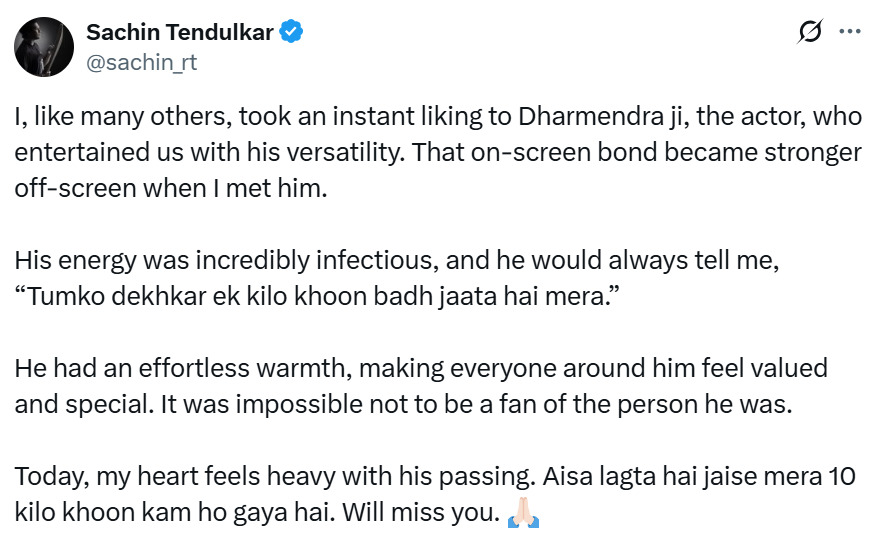Click the folded hands emoji

click(x=525, y=514)
